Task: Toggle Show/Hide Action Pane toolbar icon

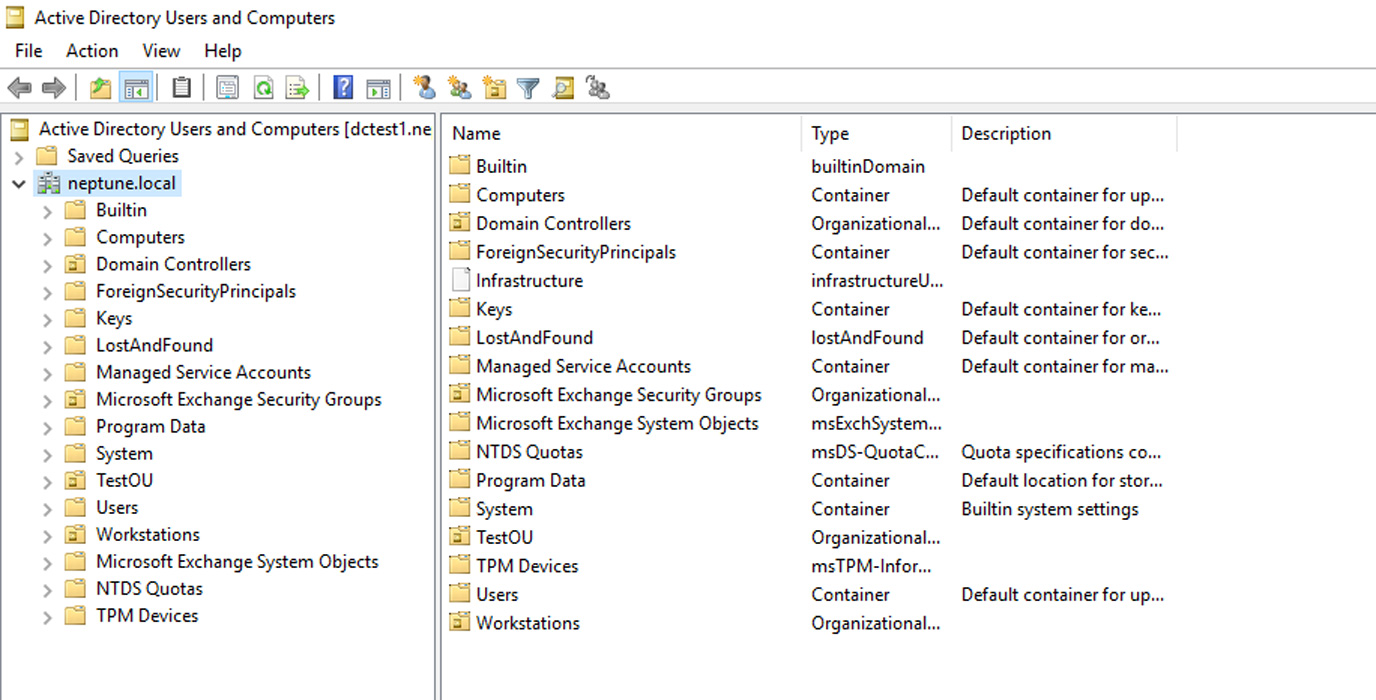Action: 378,88
